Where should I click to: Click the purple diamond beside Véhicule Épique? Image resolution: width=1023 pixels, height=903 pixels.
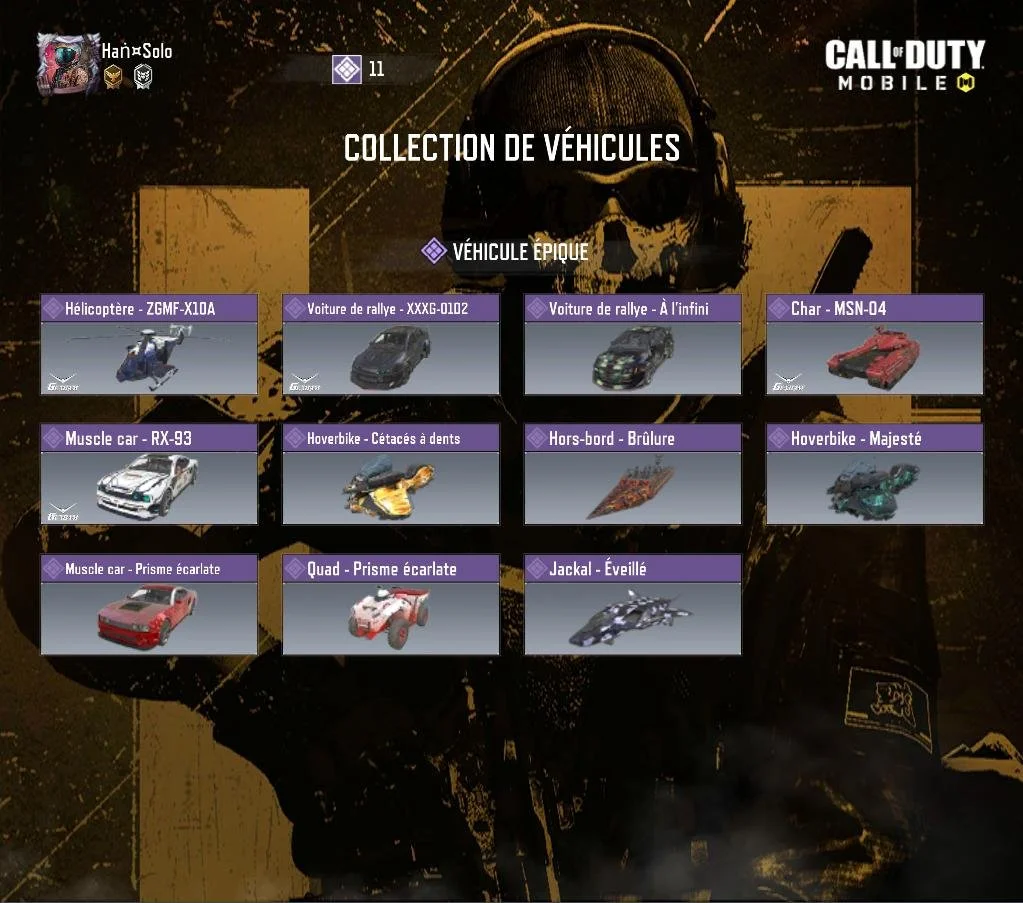[x=434, y=251]
